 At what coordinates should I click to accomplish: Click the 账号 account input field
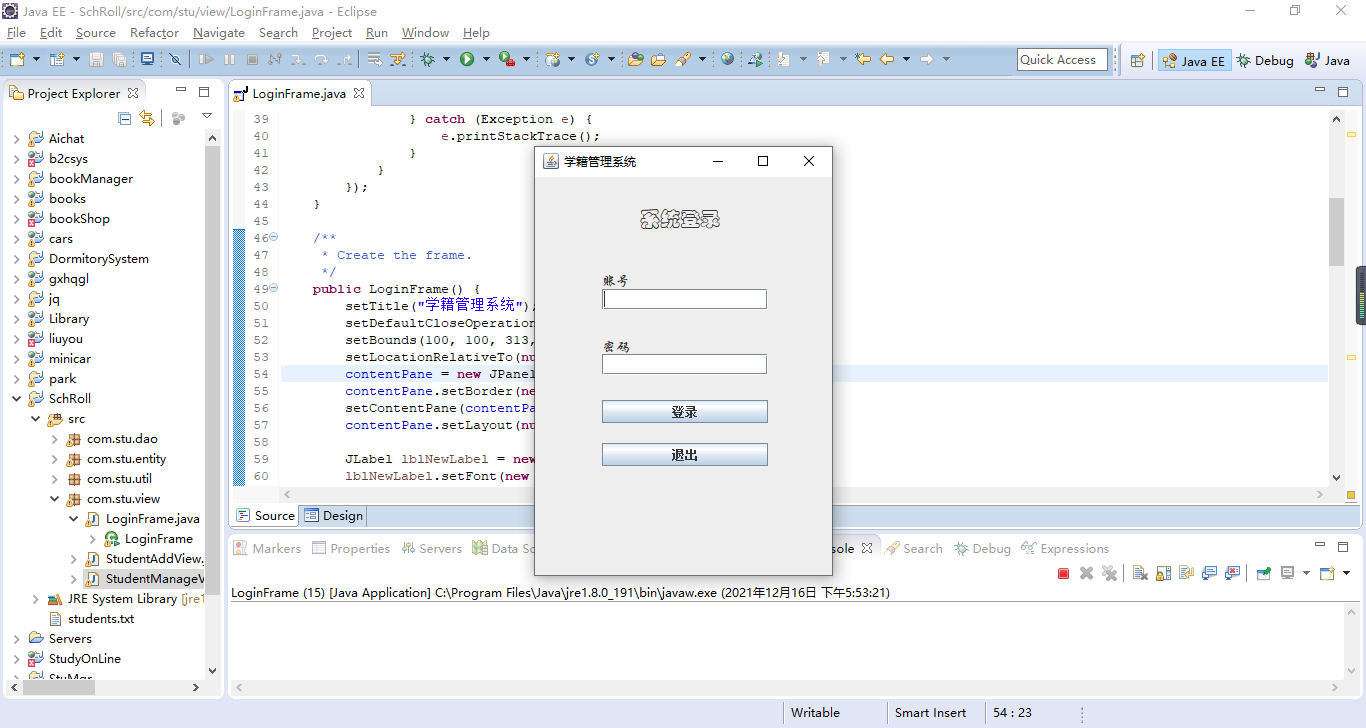click(x=685, y=299)
